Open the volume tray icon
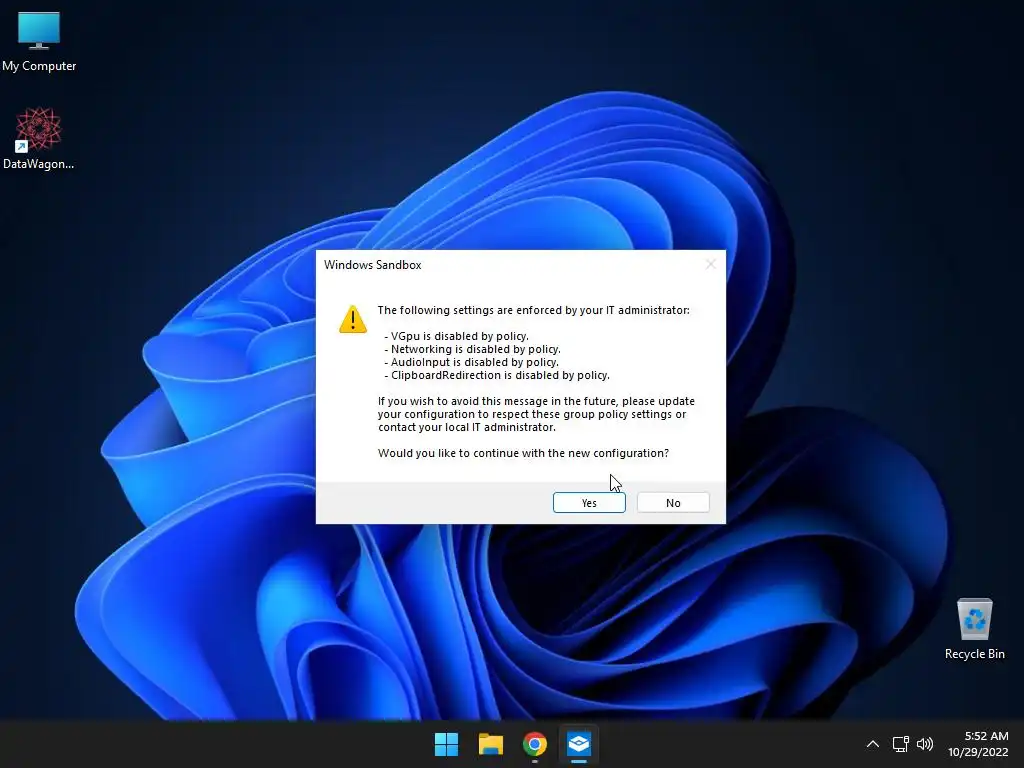Image resolution: width=1024 pixels, height=768 pixels. pyautogui.click(x=925, y=744)
